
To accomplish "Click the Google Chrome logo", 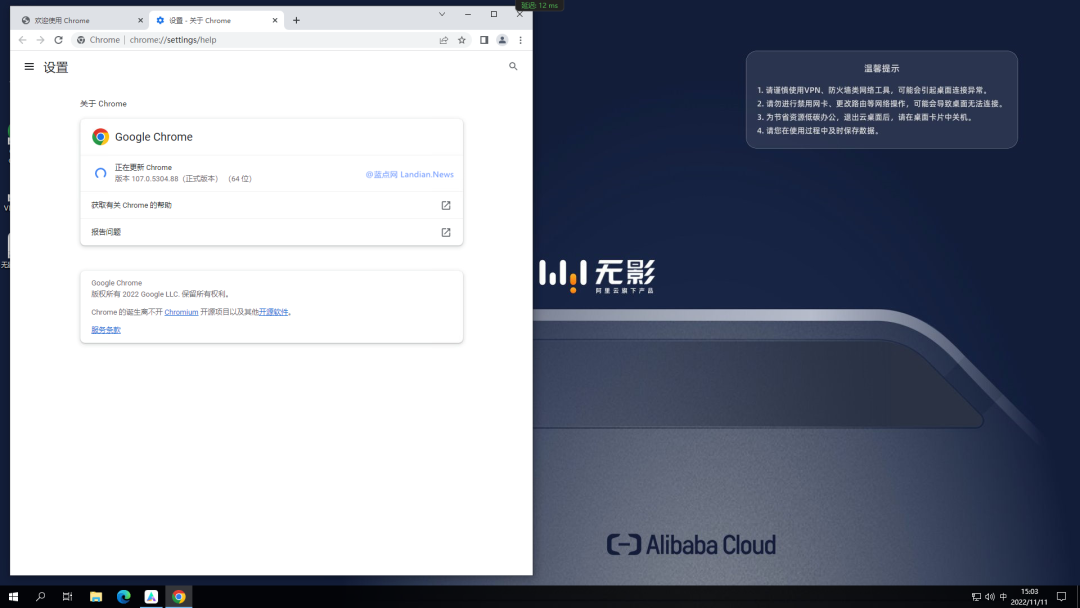I will (x=101, y=137).
